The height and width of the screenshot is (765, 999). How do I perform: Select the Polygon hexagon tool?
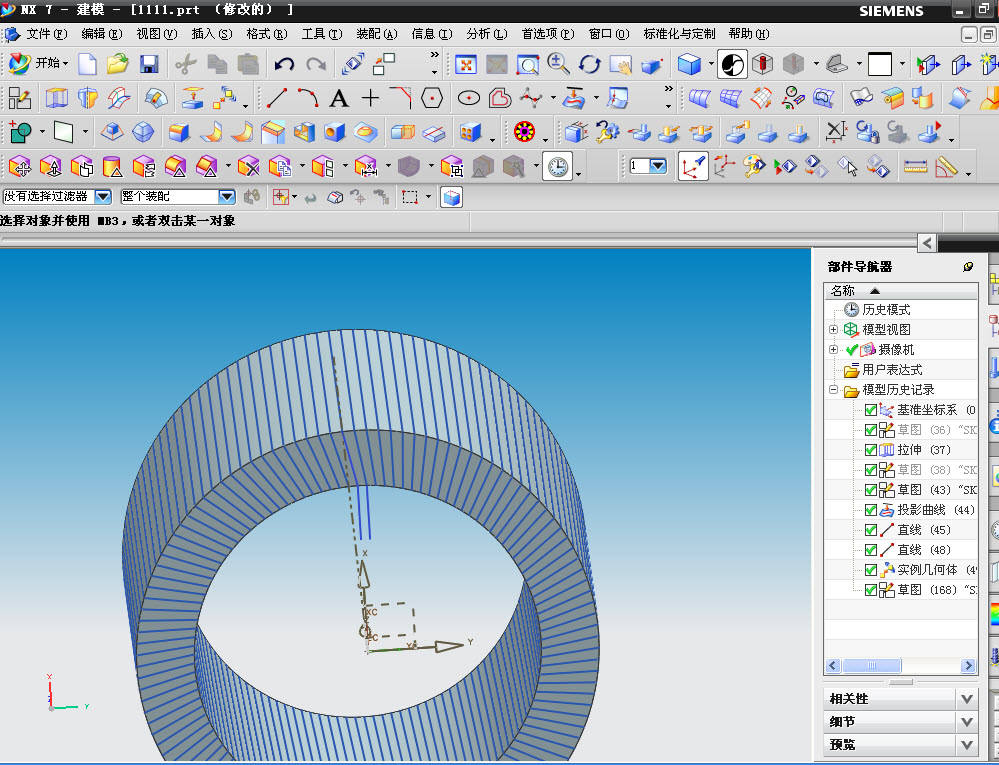pos(432,98)
